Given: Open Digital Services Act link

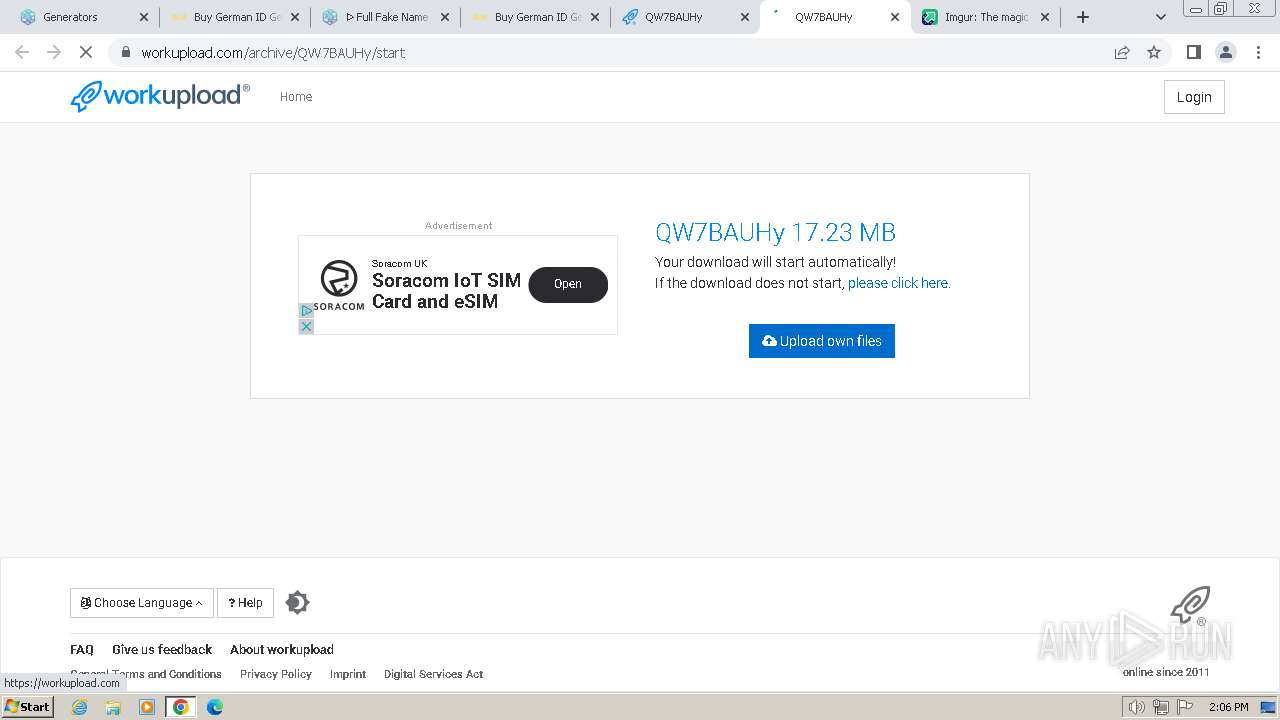Looking at the screenshot, I should tap(433, 674).
